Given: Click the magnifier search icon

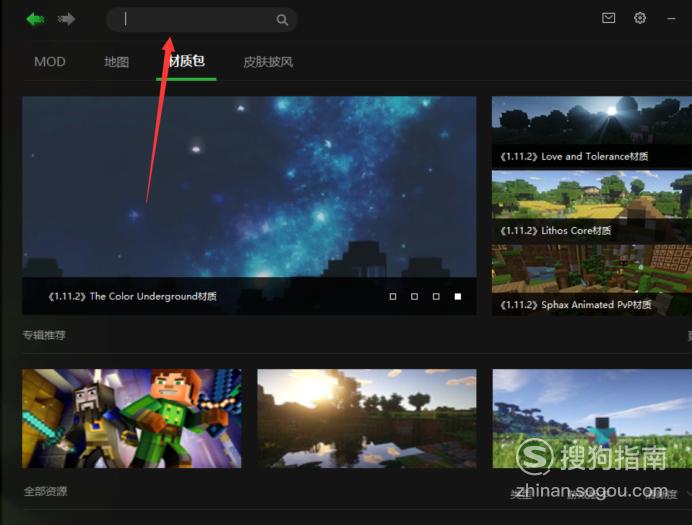Looking at the screenshot, I should tap(282, 20).
